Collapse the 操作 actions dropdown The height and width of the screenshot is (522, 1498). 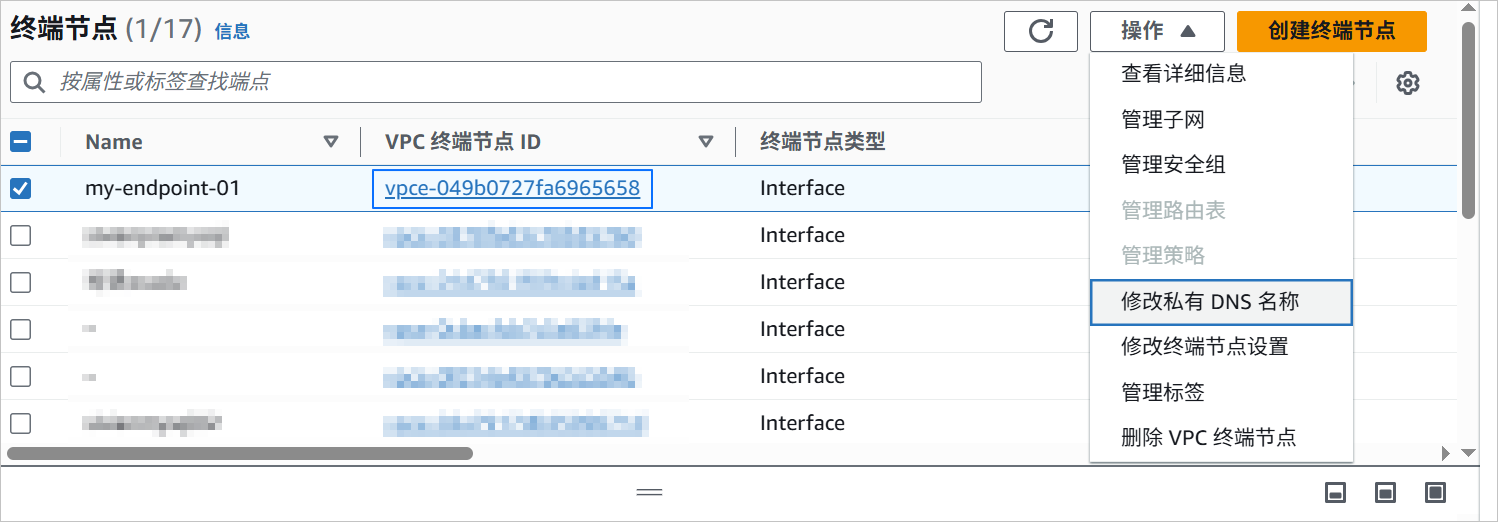point(1157,31)
